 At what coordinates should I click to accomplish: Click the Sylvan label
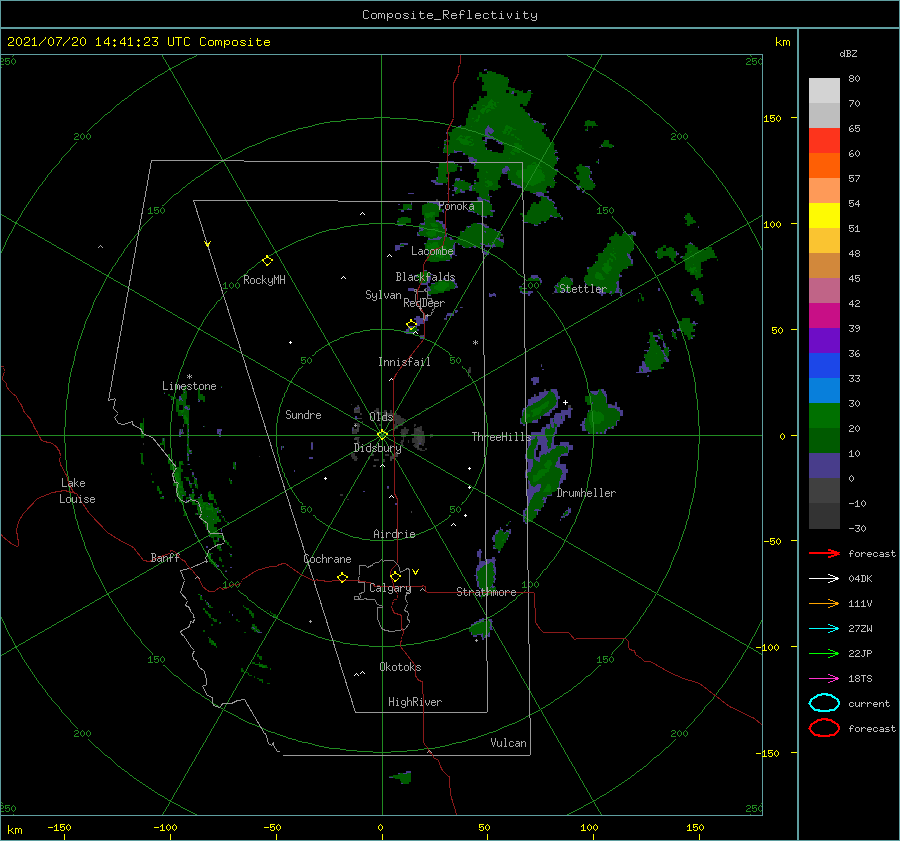(x=383, y=295)
